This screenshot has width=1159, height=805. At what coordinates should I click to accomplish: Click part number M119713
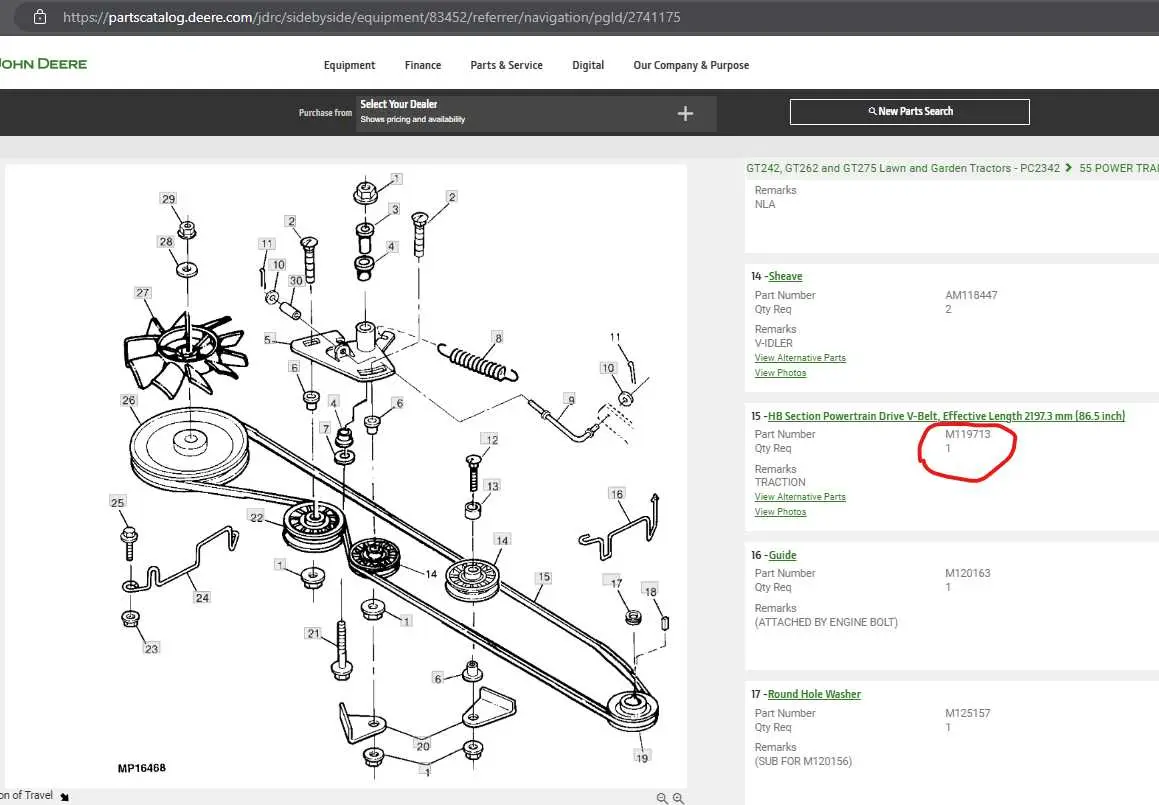tap(967, 434)
